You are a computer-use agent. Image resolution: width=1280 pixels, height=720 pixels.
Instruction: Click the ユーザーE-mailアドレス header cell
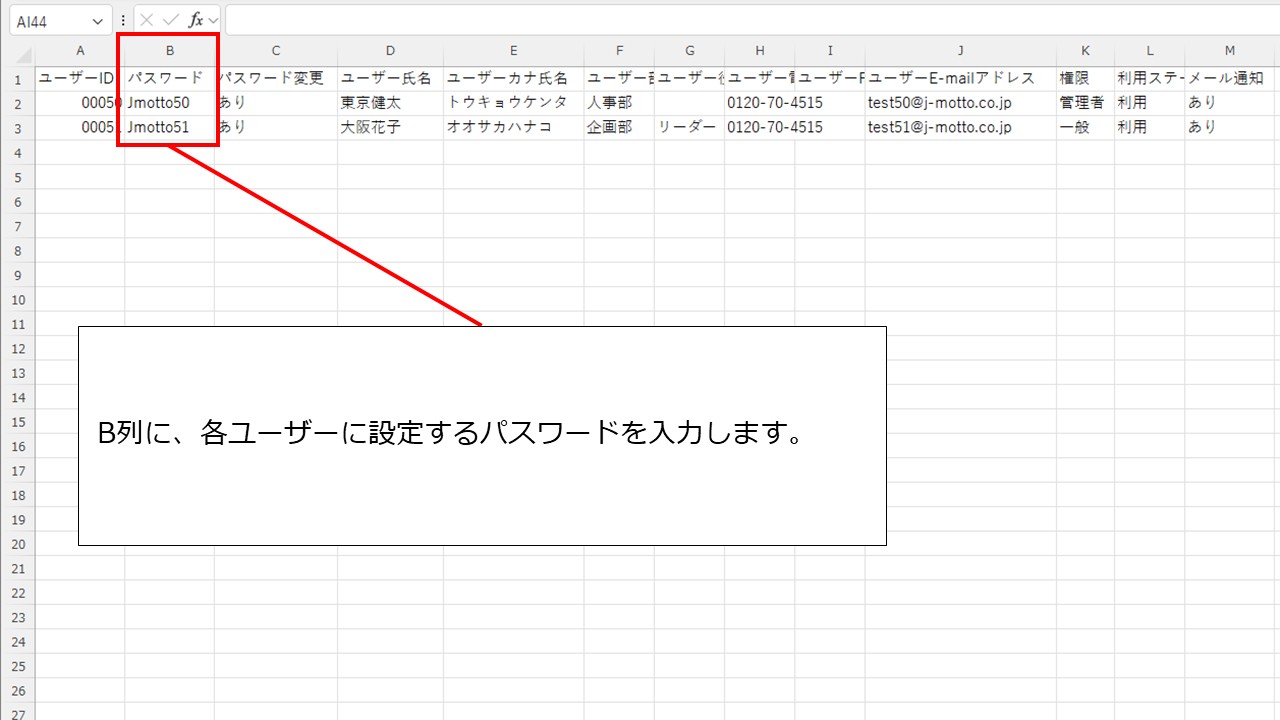point(961,79)
